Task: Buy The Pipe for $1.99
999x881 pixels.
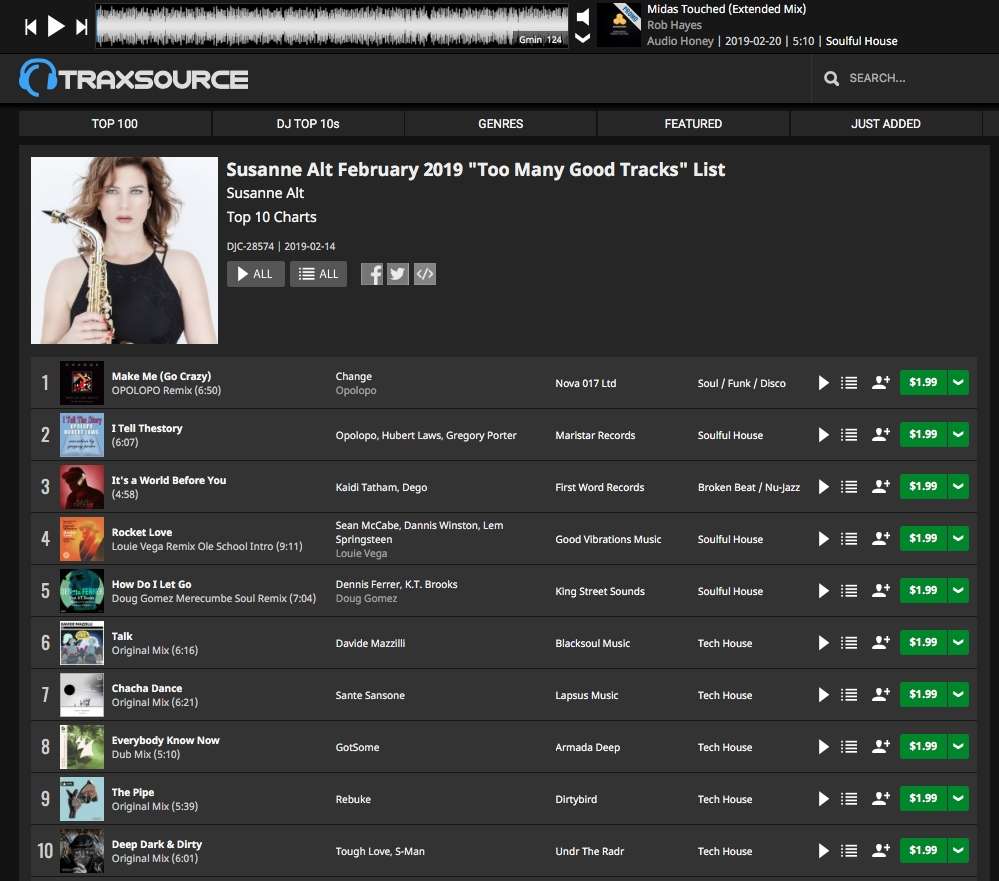Action: click(x=923, y=798)
